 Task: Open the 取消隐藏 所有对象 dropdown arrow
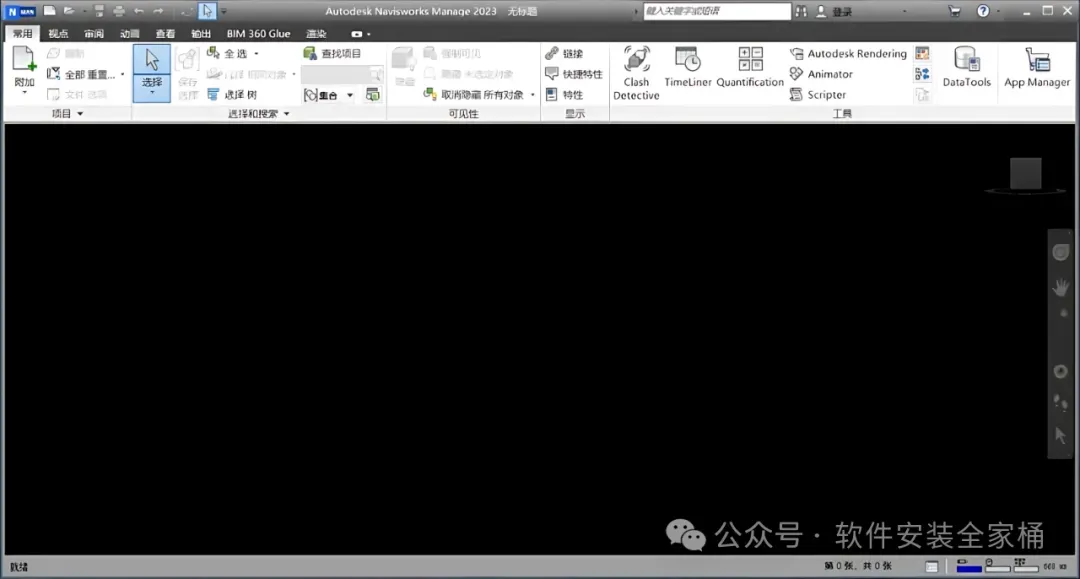click(532, 94)
